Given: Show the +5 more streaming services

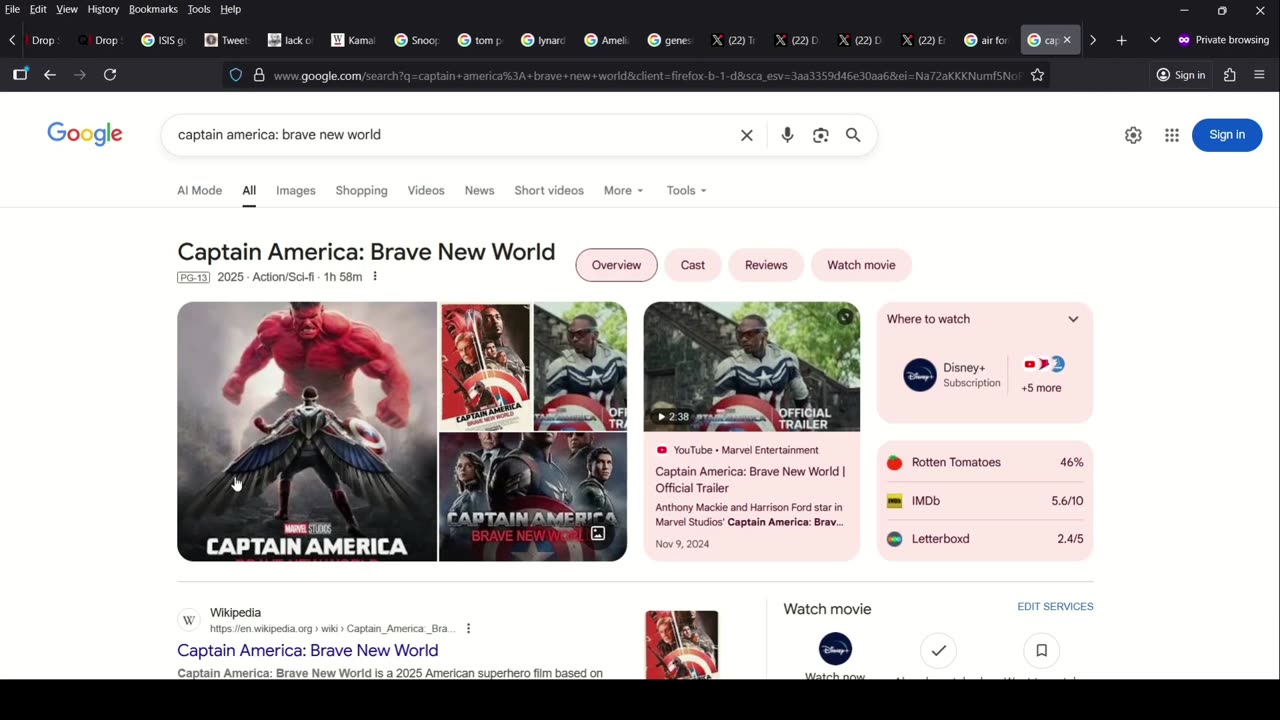Looking at the screenshot, I should point(1042,375).
